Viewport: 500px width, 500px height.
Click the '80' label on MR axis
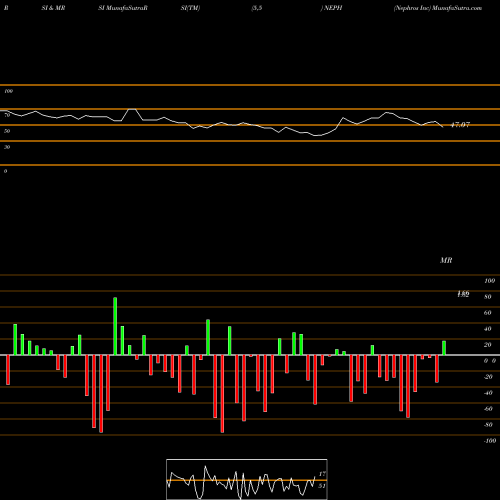[x=488, y=297]
